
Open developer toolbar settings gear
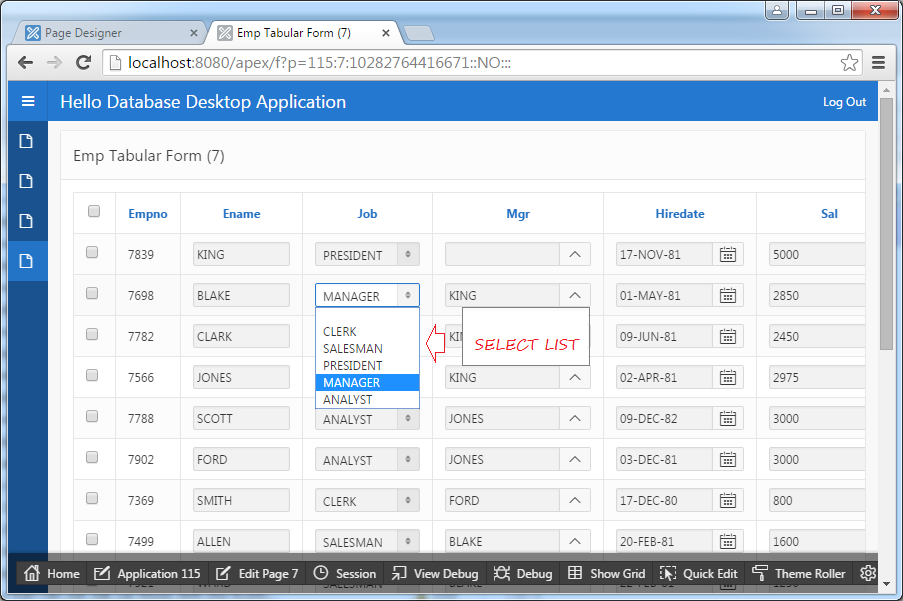868,573
